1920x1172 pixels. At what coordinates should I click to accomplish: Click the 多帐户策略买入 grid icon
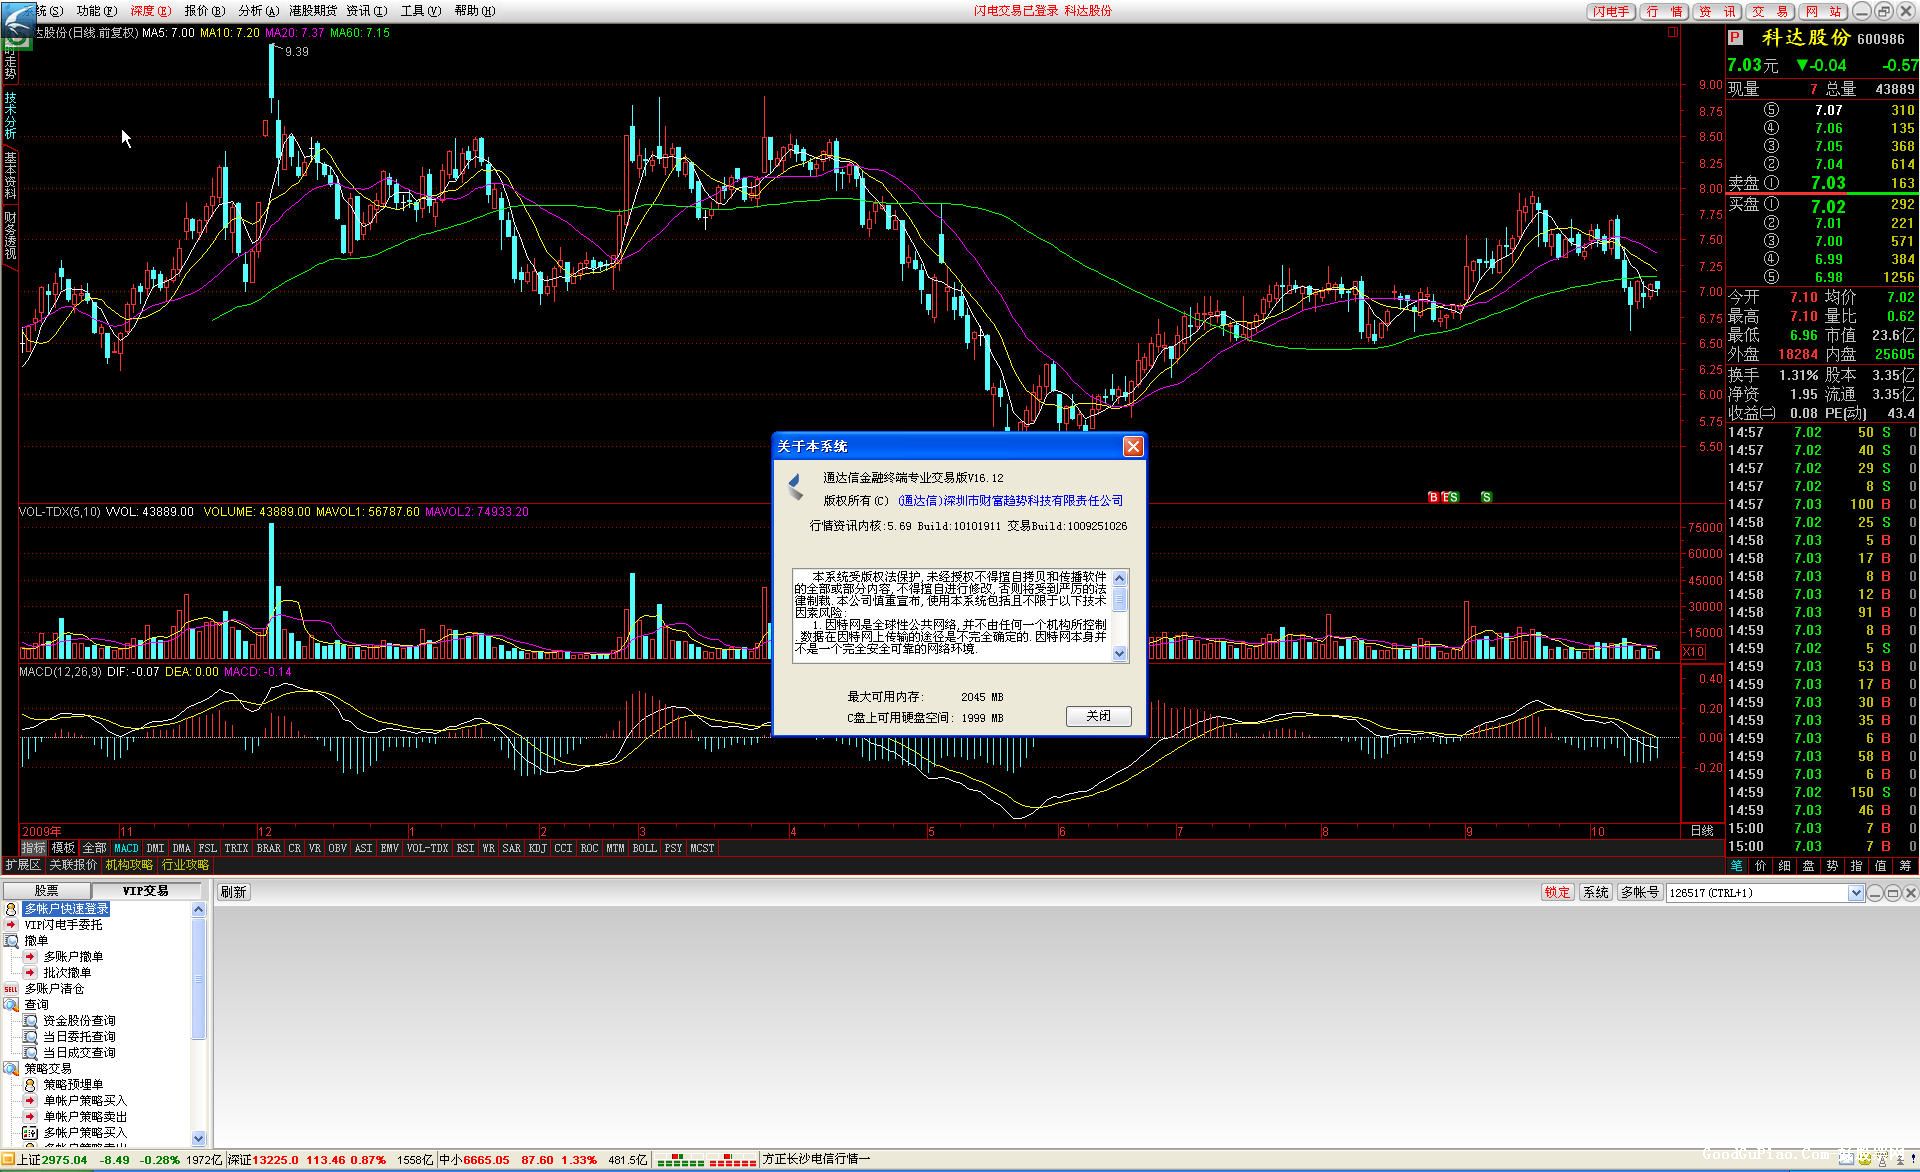click(x=30, y=1133)
